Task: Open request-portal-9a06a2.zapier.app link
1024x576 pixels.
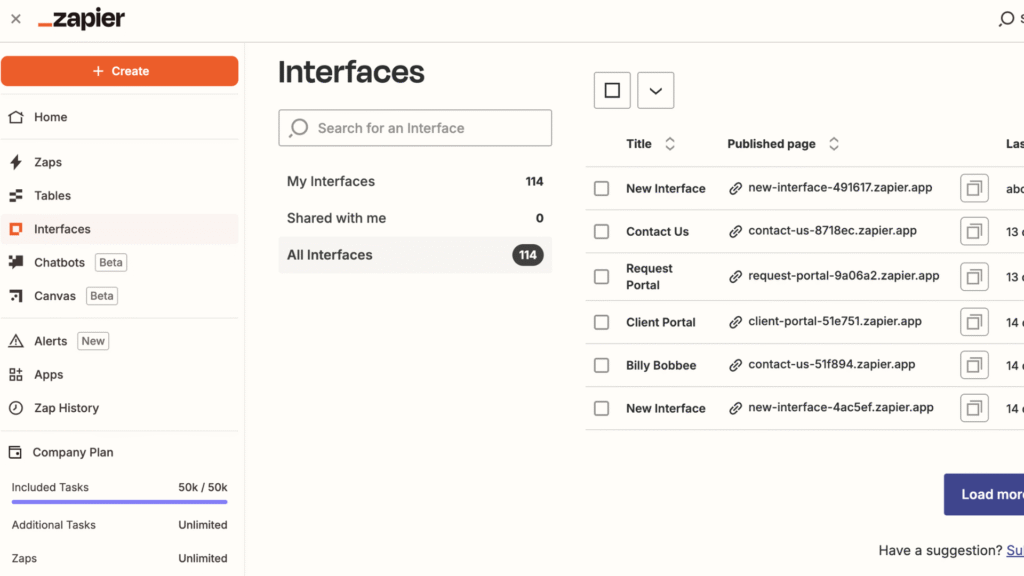Action: [x=844, y=276]
